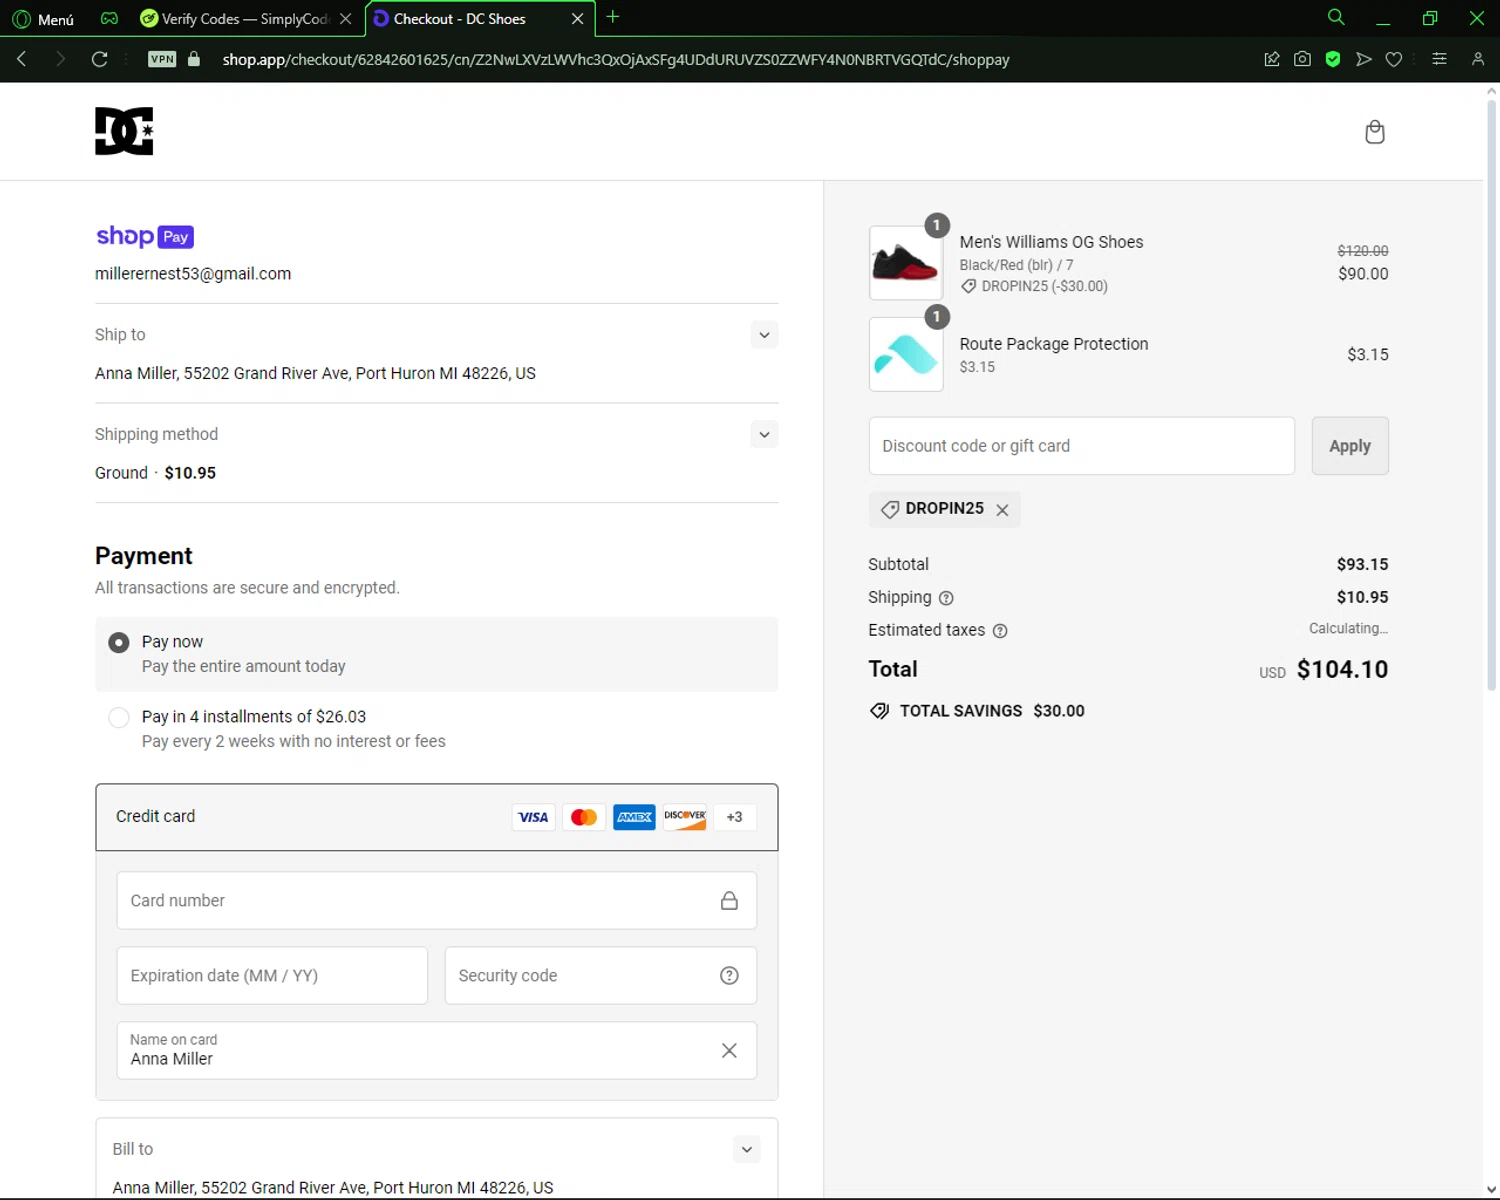
Task: Expand the Ship to section
Action: pyautogui.click(x=764, y=335)
